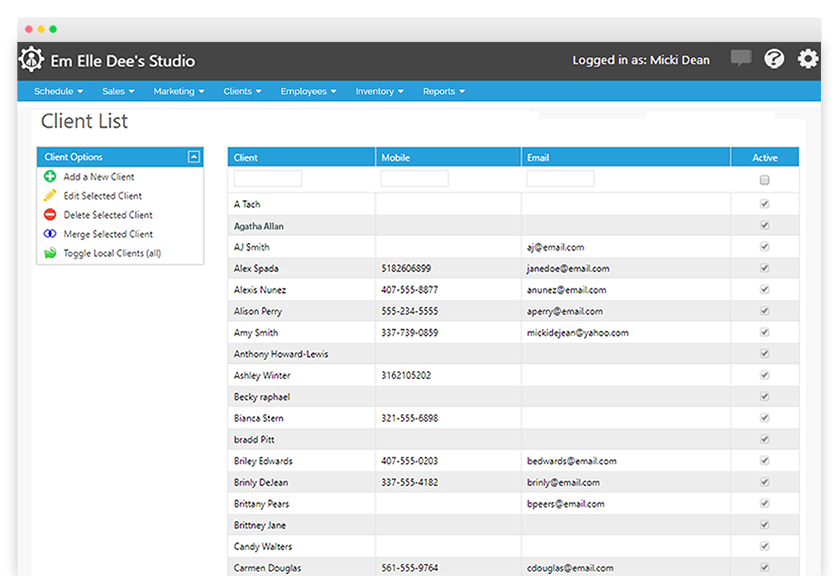Toggle Active checkbox for Alison Perry
Image resolution: width=839 pixels, height=576 pixels.
(x=764, y=310)
